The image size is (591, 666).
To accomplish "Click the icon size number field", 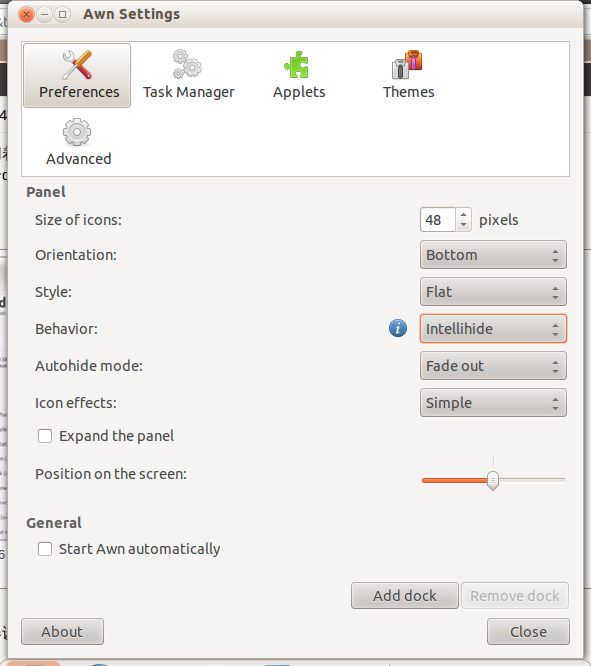I will click(x=438, y=220).
